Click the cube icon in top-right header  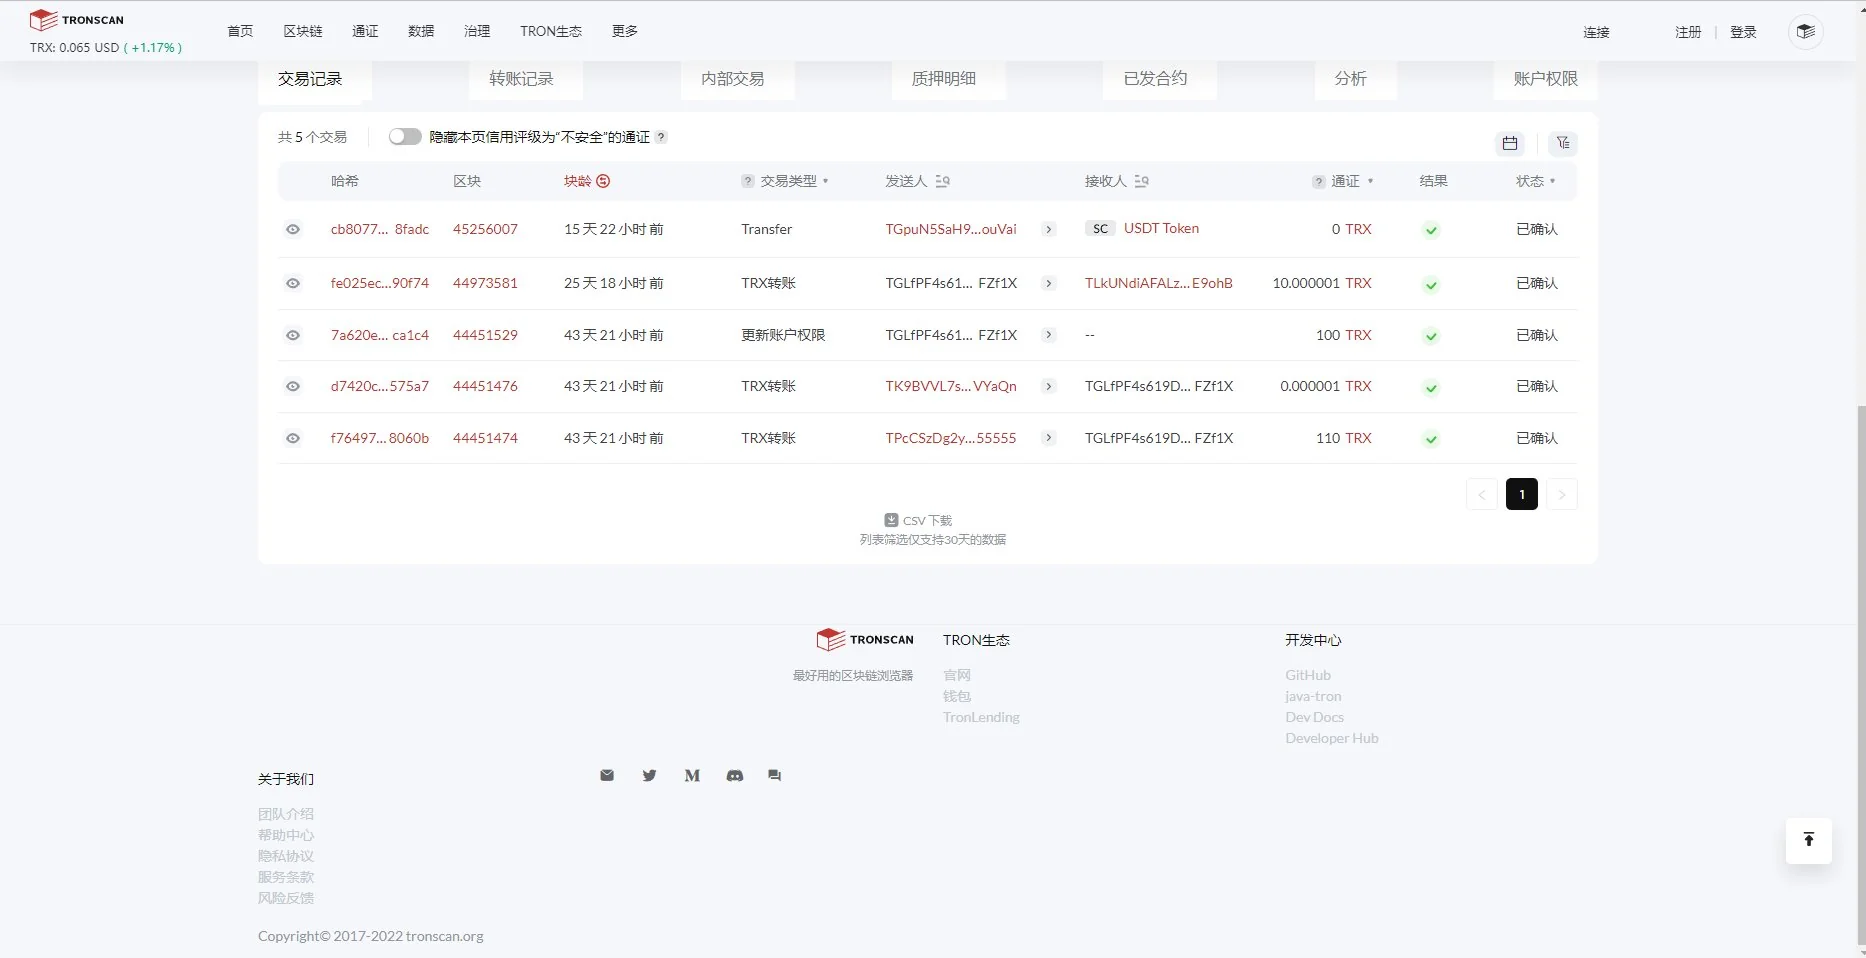point(1805,32)
